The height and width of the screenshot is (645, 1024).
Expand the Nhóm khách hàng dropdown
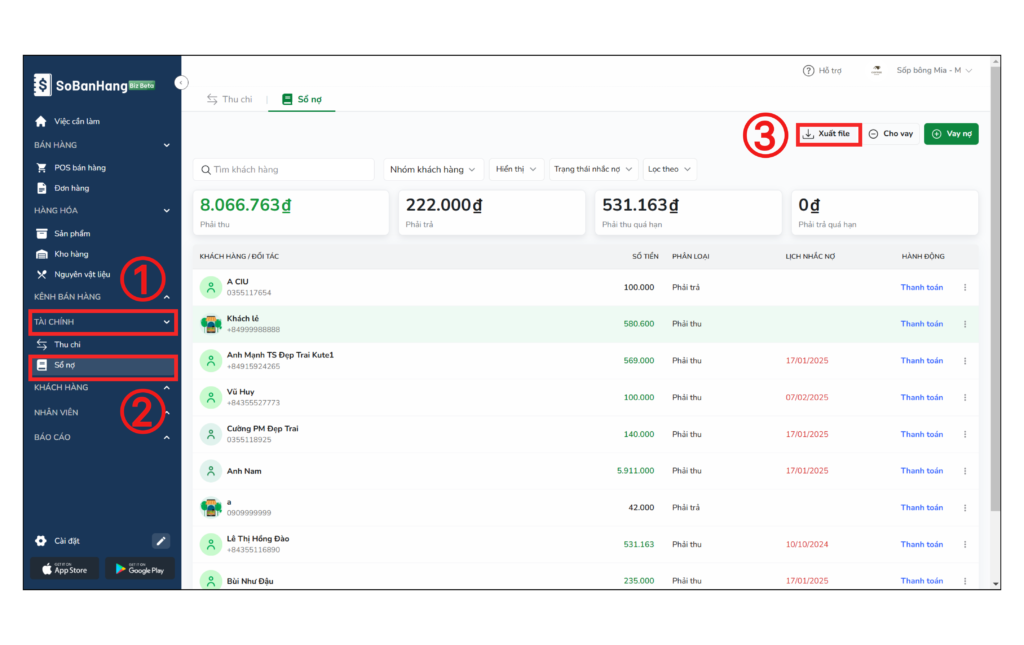point(433,169)
